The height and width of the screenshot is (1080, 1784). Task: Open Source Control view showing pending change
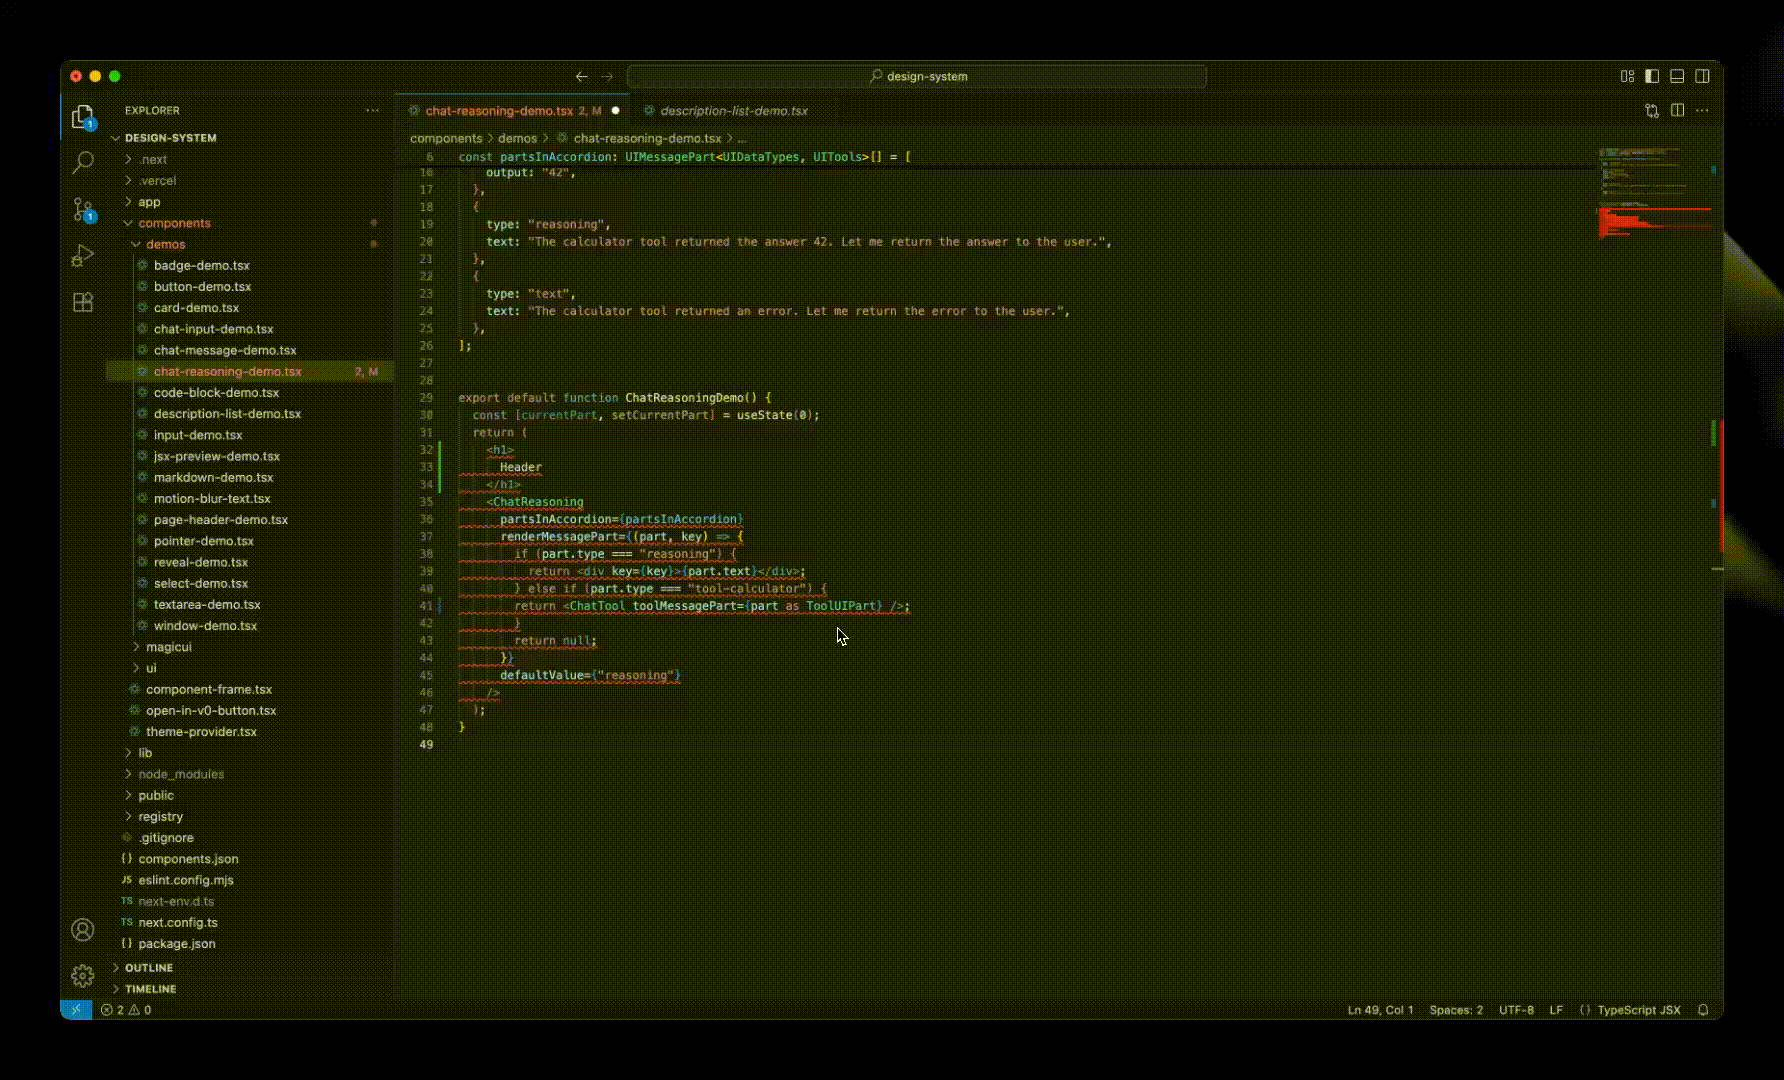pyautogui.click(x=83, y=208)
